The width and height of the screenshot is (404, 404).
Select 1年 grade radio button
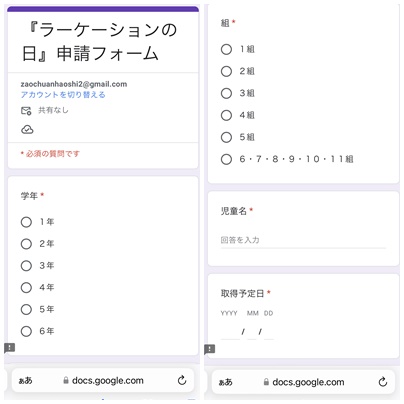[26, 222]
